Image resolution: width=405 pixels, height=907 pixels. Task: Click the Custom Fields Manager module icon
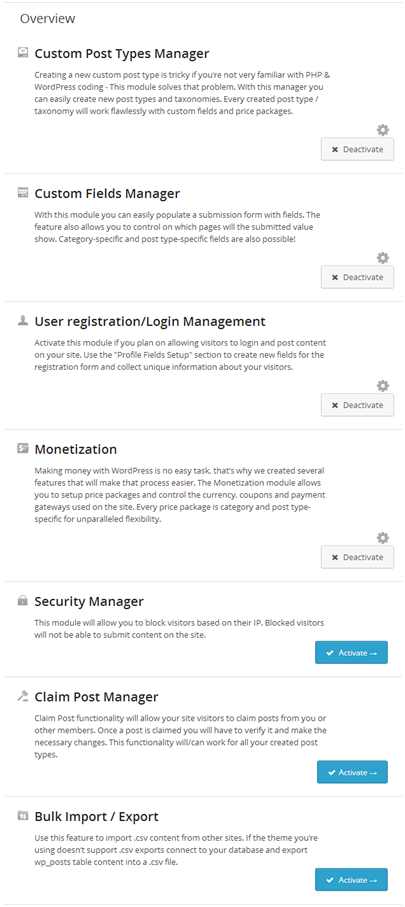coord(23,193)
